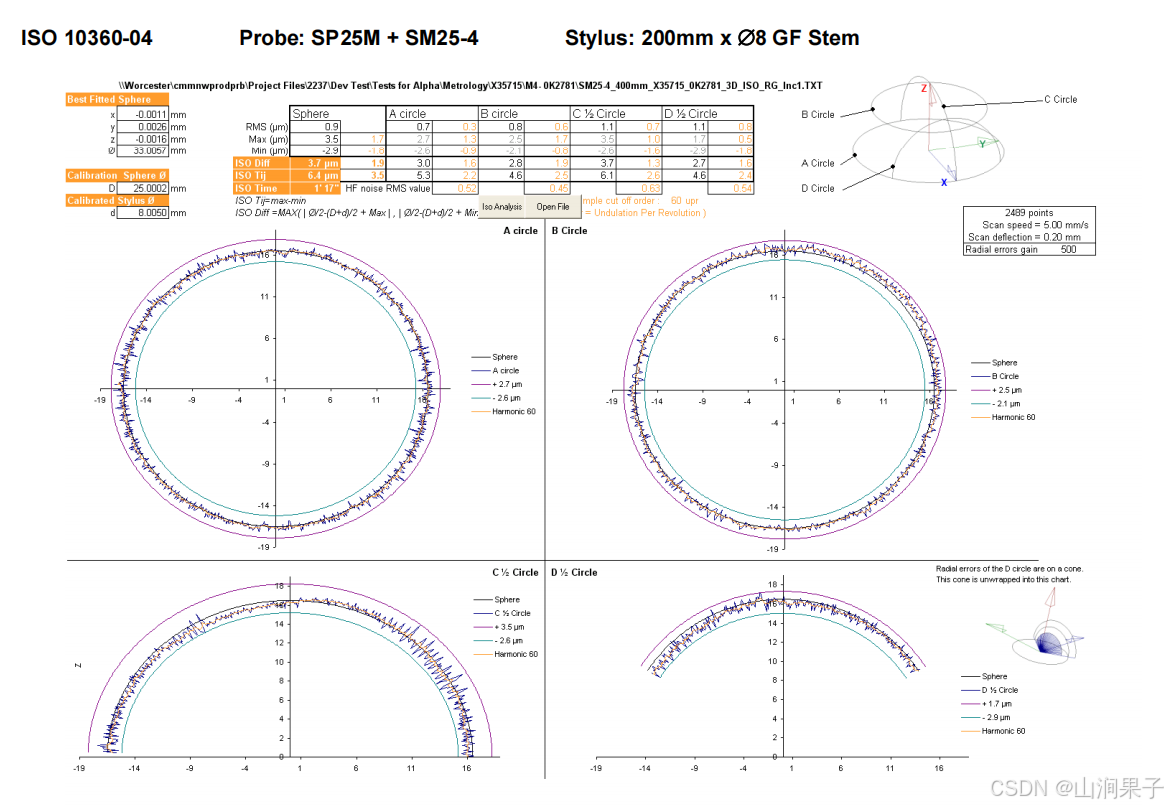Click the +2.7 µm legend entry
The height and width of the screenshot is (808, 1168).
pyautogui.click(x=498, y=384)
